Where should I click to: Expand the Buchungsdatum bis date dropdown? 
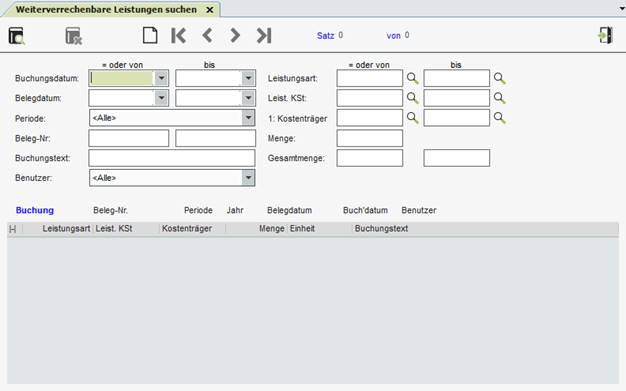pos(248,78)
